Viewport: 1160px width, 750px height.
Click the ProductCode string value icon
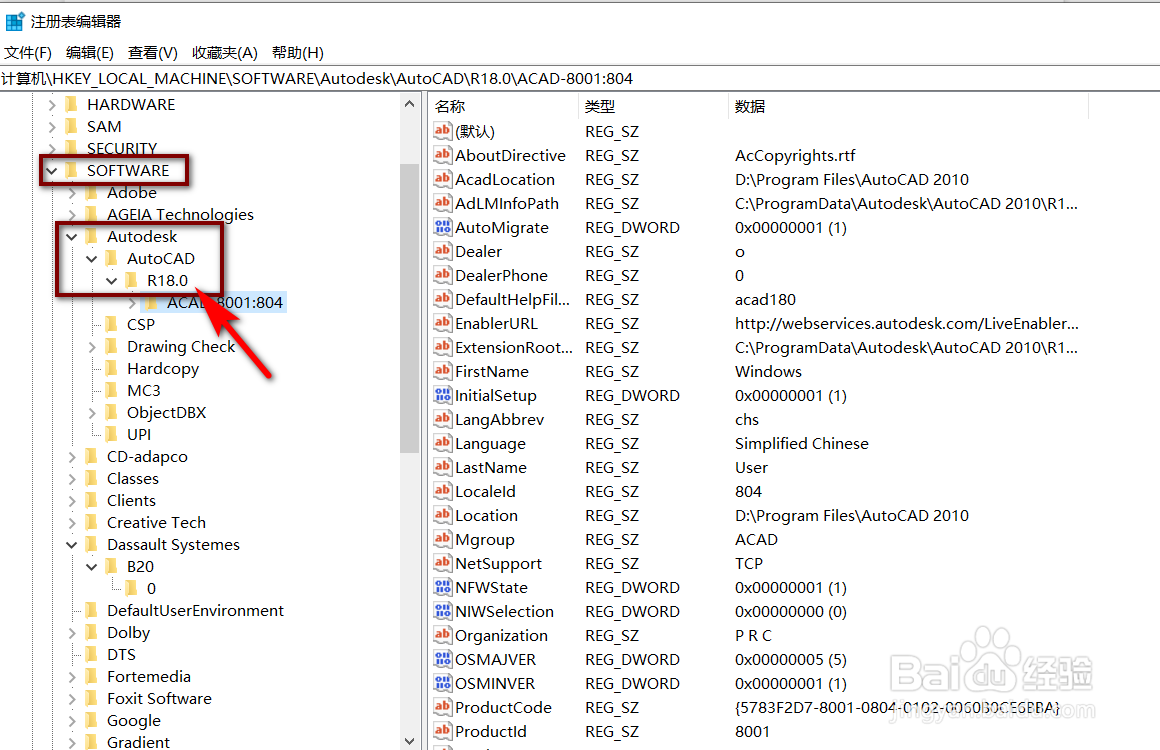coord(442,706)
